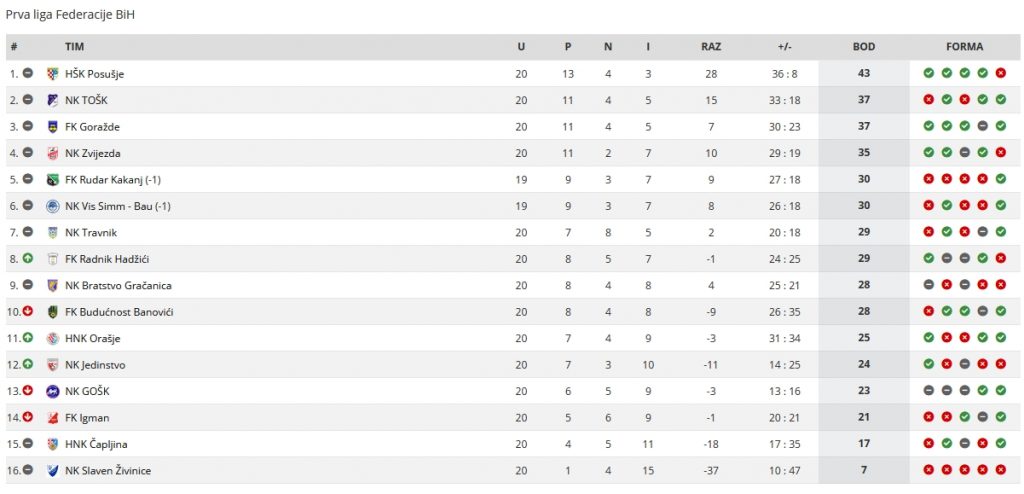The width and height of the screenshot is (1024, 494).
Task: Open the HNK Orašje team link
Action: pos(93,338)
